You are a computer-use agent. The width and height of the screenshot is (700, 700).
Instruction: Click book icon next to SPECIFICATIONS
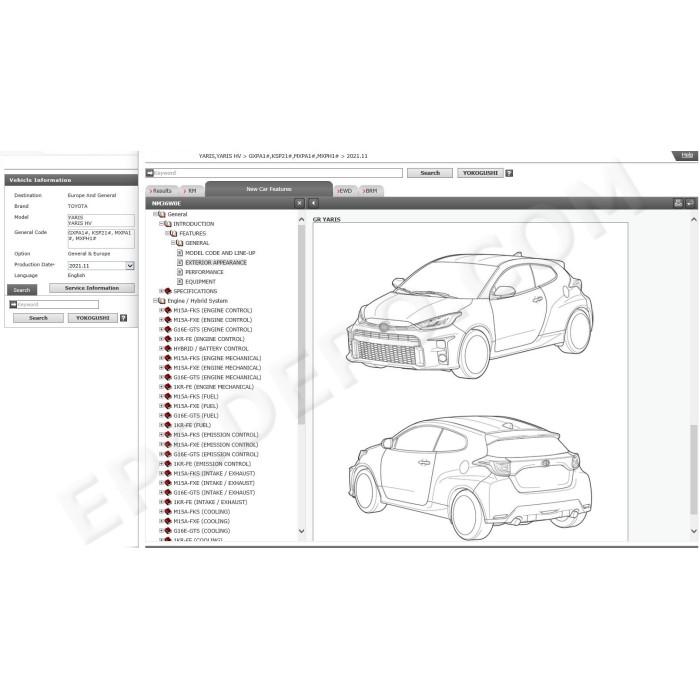[x=168, y=291]
